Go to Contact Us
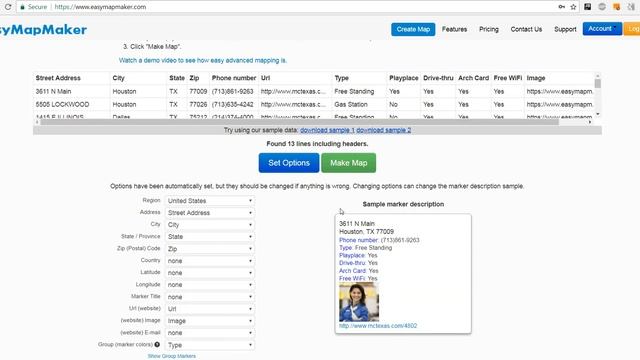Image resolution: width=640 pixels, height=360 pixels. [526, 29]
